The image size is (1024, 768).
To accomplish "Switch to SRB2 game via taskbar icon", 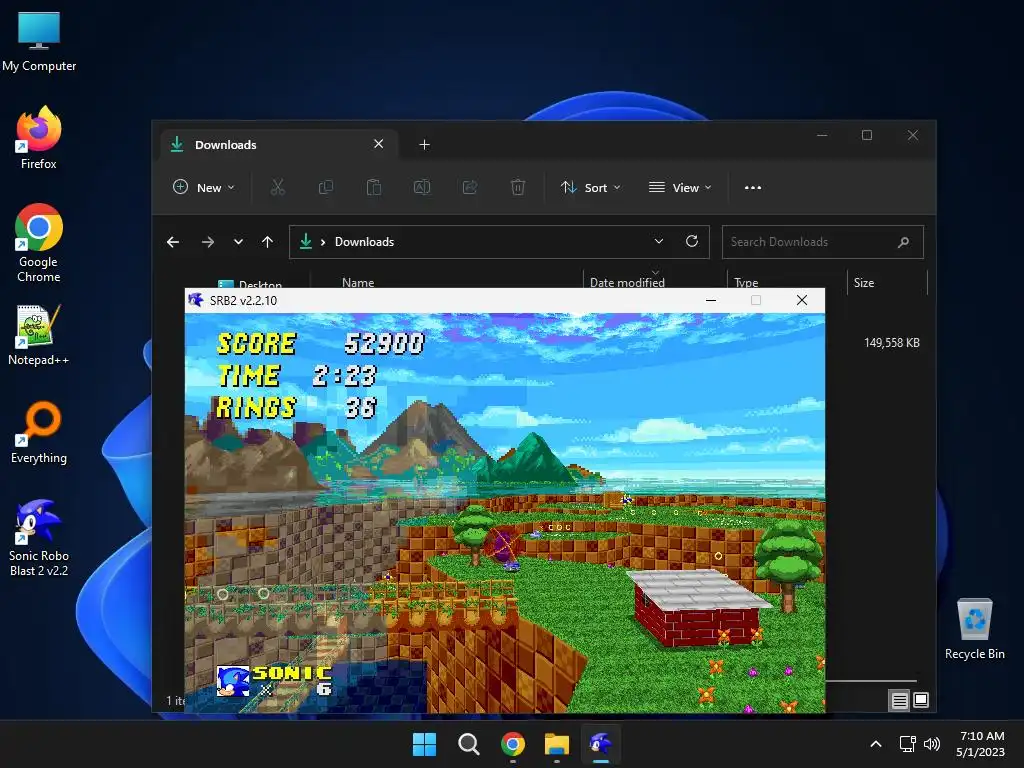I will pos(600,744).
